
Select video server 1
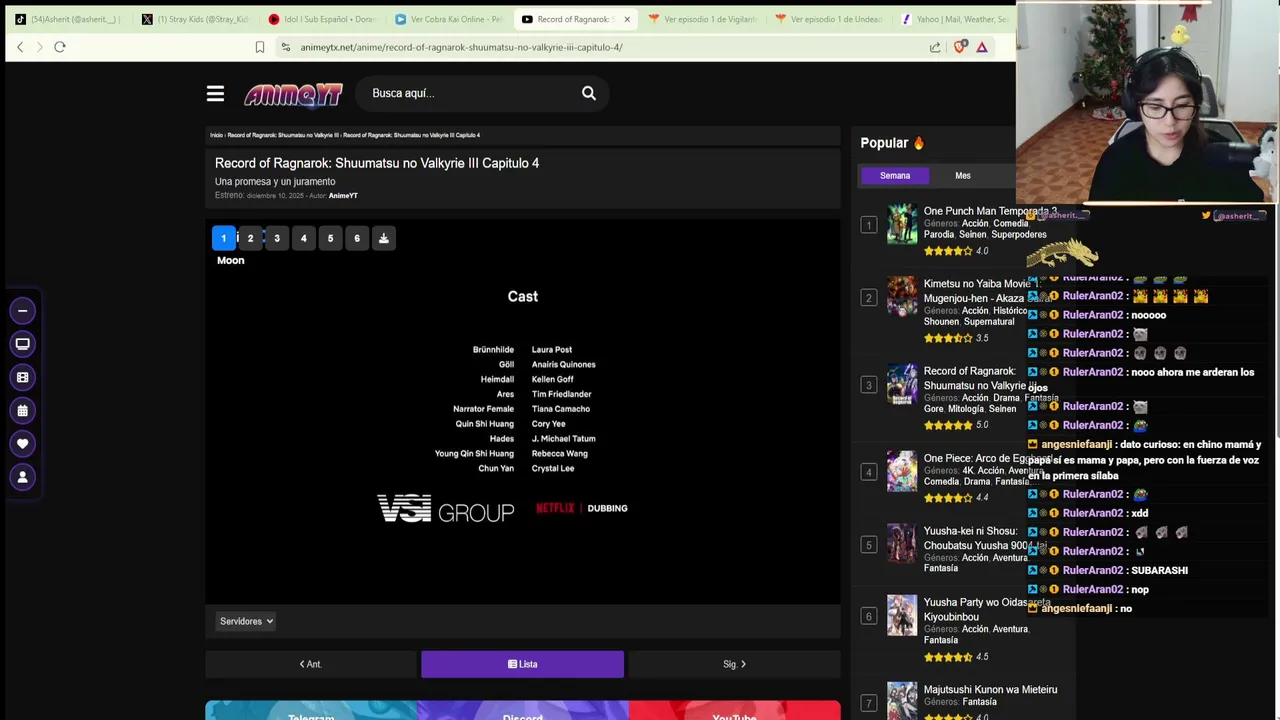[x=223, y=238]
